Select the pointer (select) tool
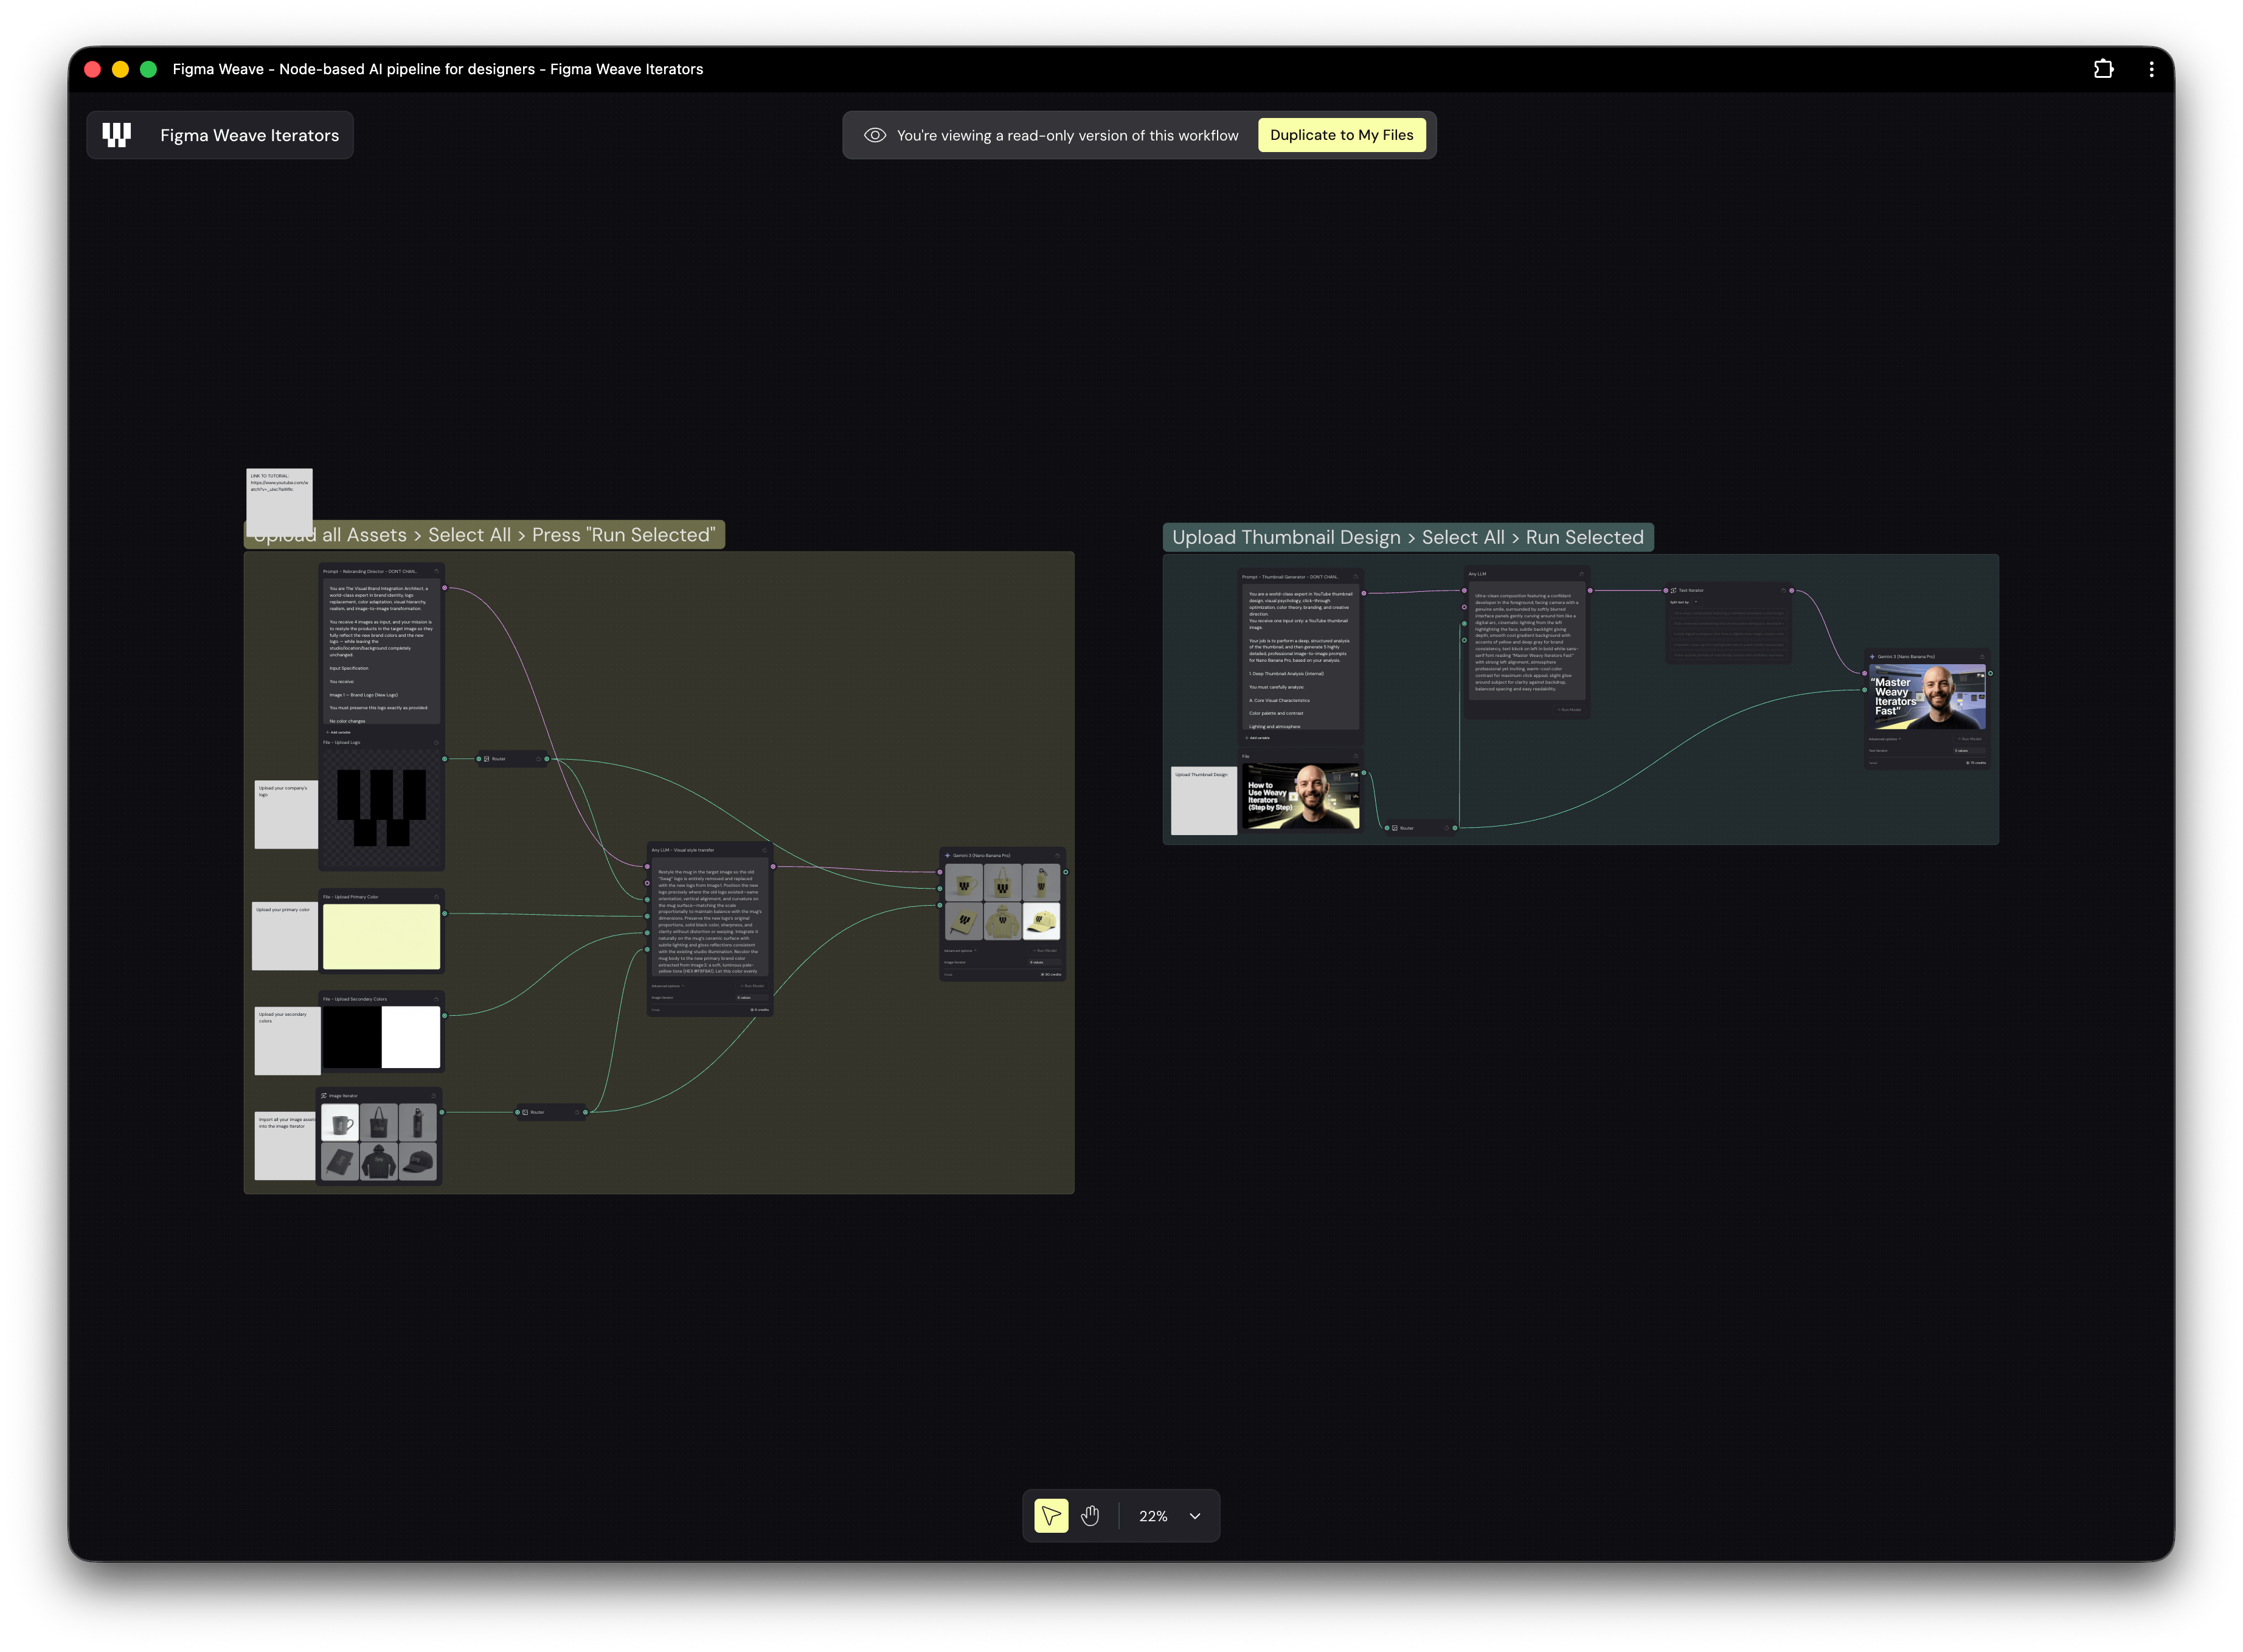Viewport: 2243px width, 1652px height. point(1050,1516)
